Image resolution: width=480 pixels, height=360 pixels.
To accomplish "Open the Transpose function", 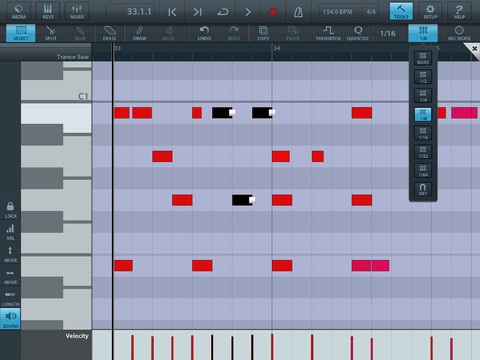I will pos(328,33).
